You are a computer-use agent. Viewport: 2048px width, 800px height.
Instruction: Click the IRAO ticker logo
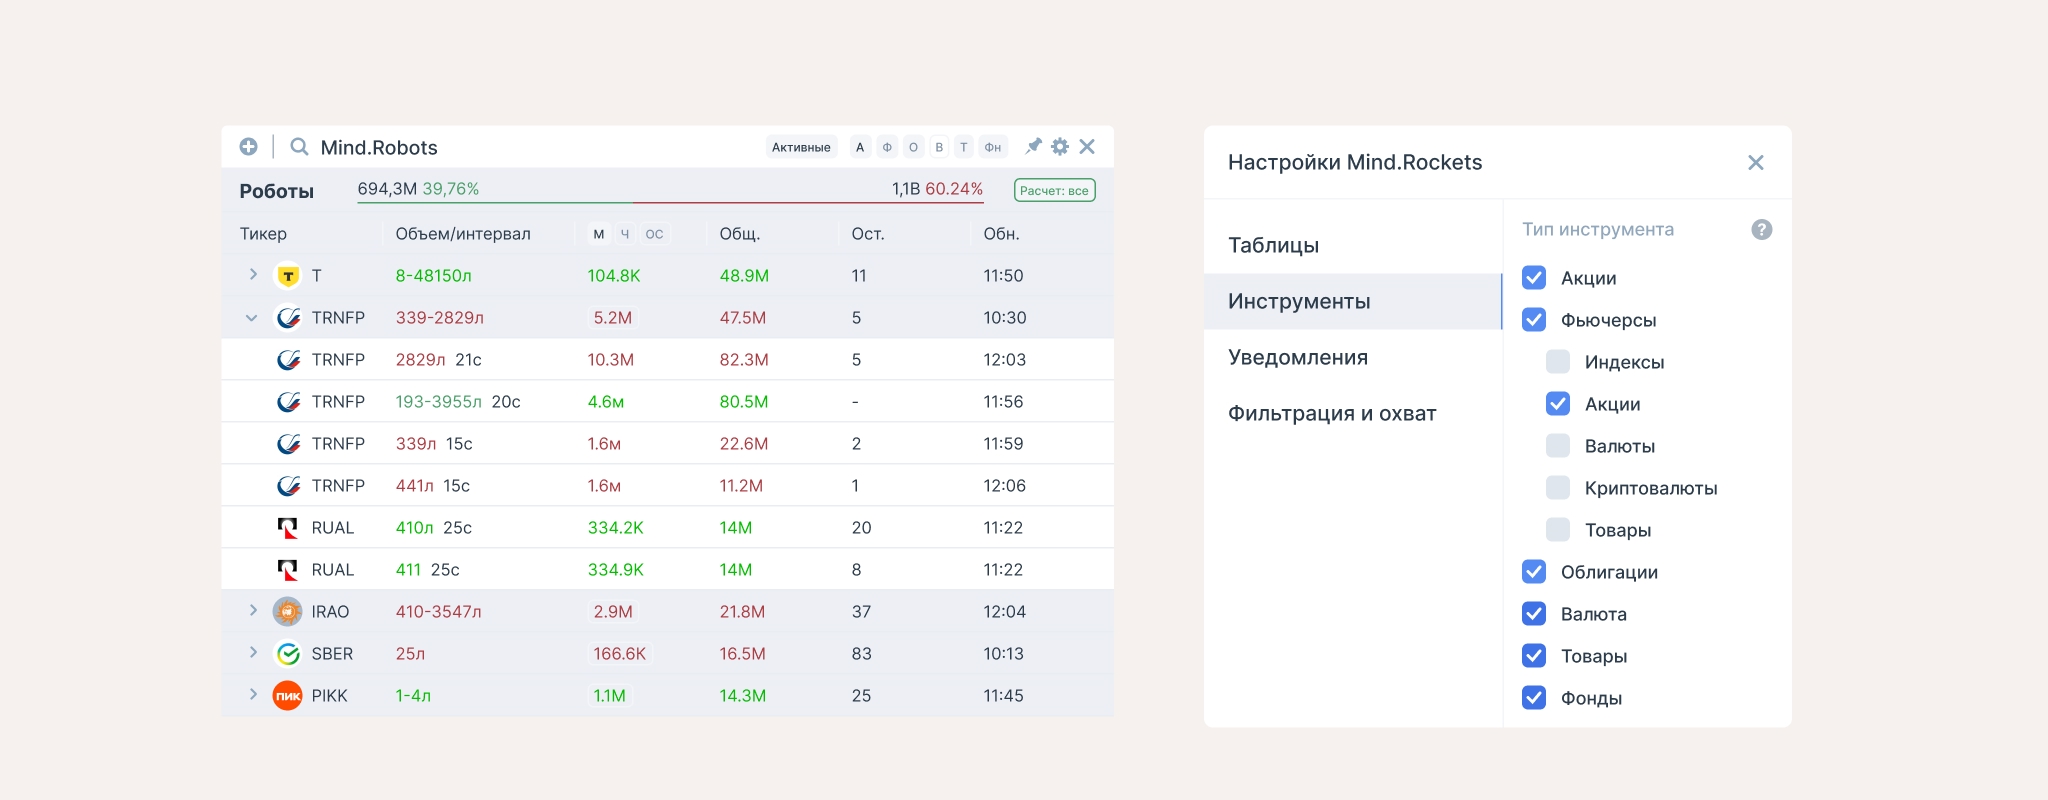[288, 612]
